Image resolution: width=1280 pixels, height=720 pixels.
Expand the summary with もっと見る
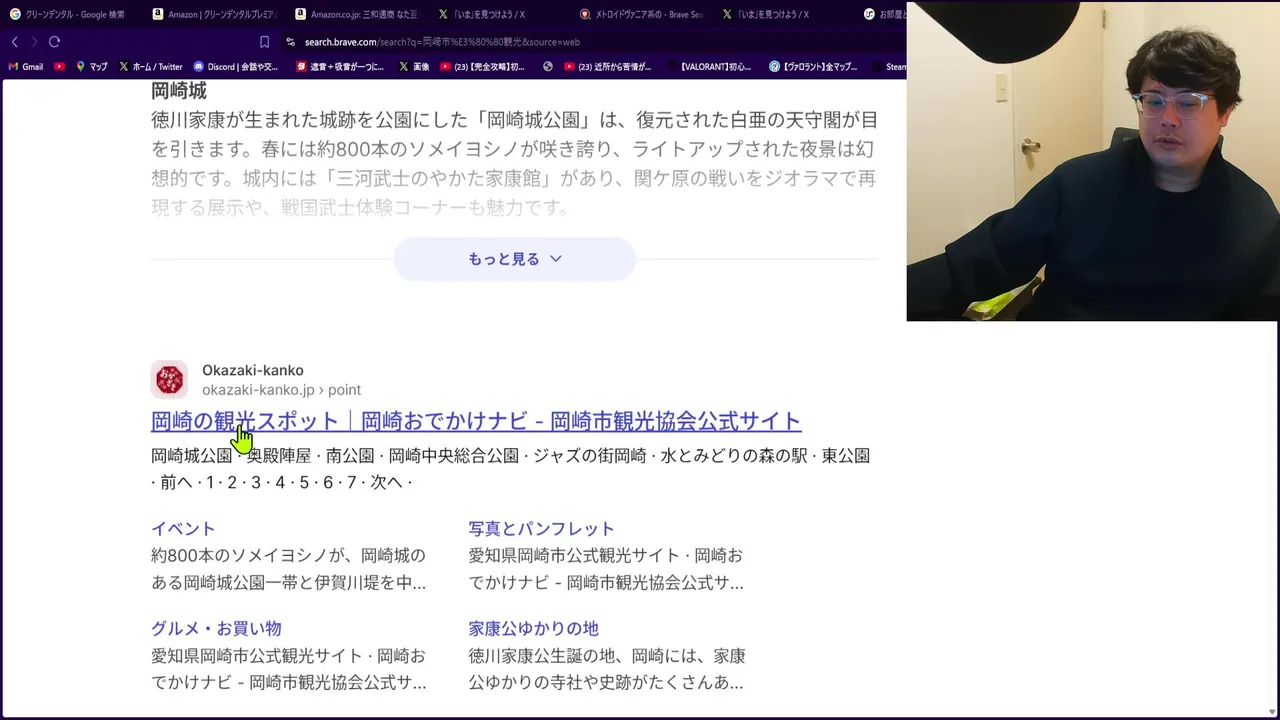coord(514,259)
